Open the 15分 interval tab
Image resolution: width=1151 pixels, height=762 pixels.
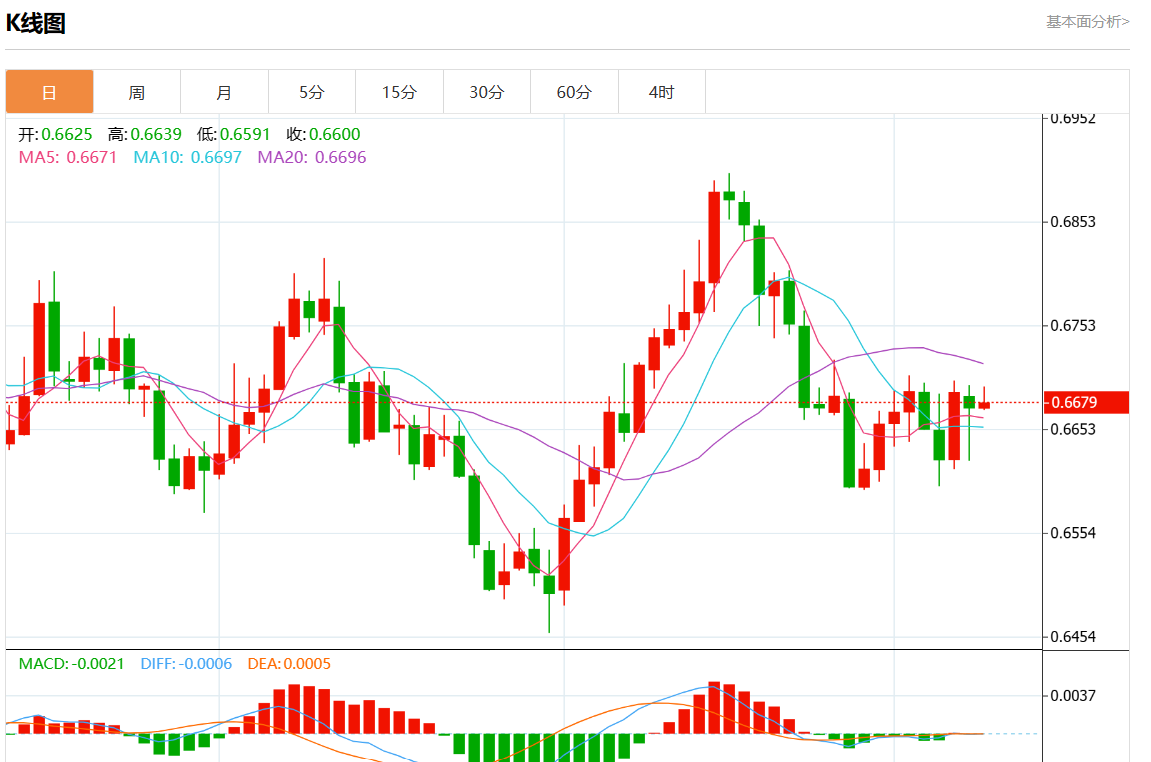click(x=399, y=92)
